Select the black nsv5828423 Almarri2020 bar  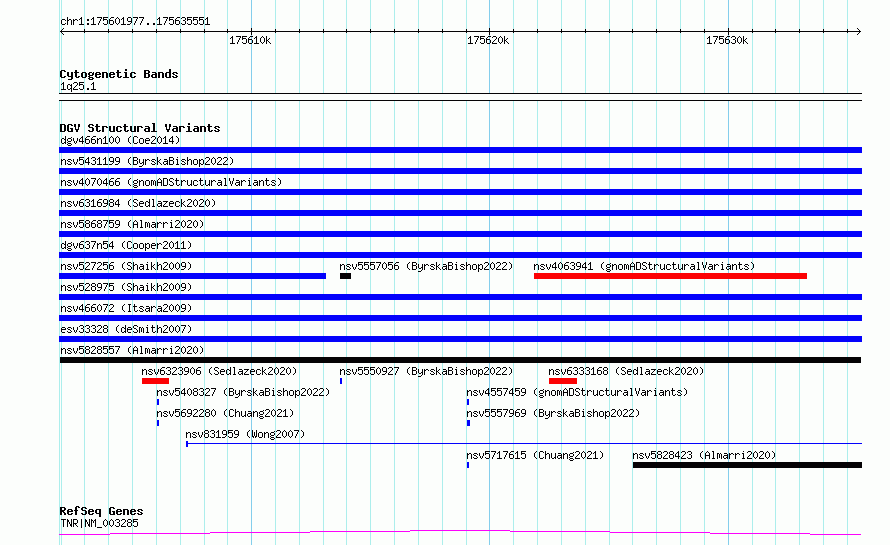pyautogui.click(x=747, y=465)
